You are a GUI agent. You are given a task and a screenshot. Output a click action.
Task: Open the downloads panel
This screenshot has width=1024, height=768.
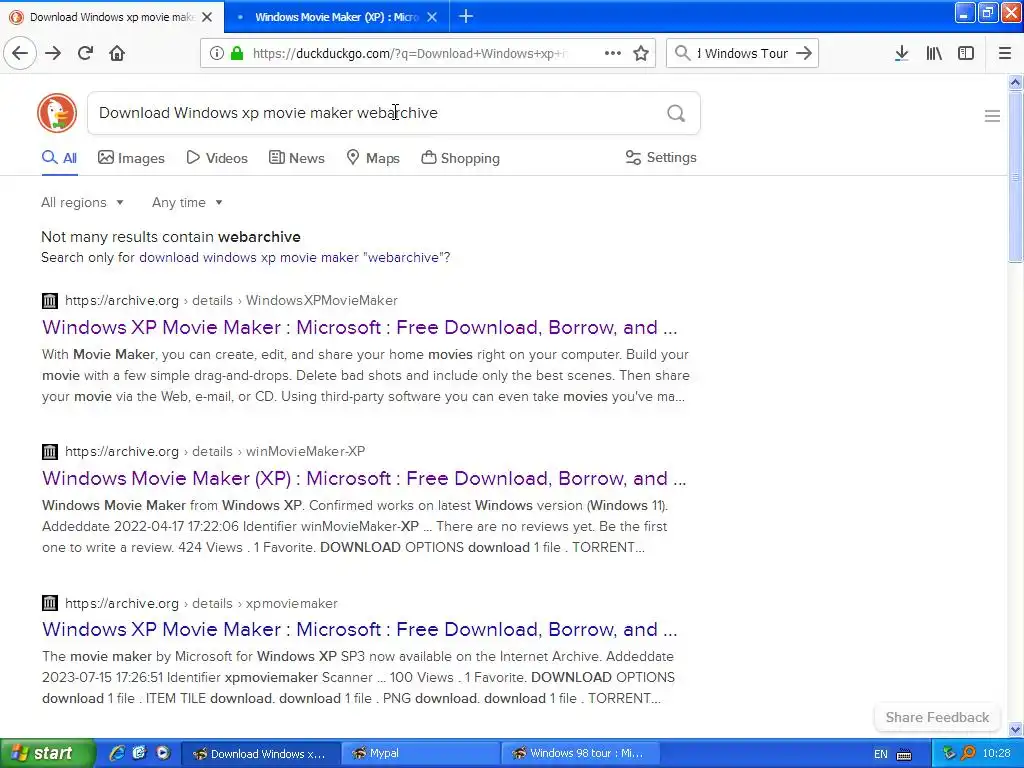[x=901, y=53]
